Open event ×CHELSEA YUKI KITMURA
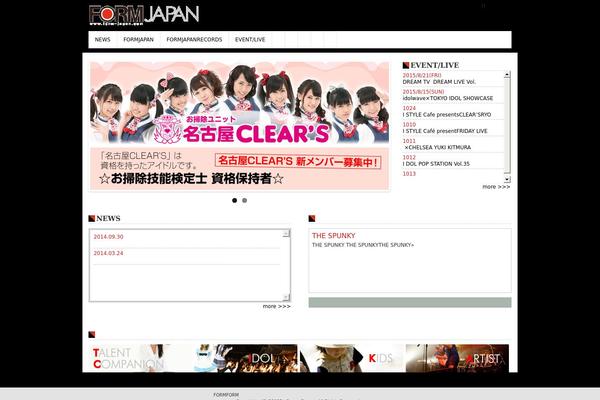 coord(437,147)
